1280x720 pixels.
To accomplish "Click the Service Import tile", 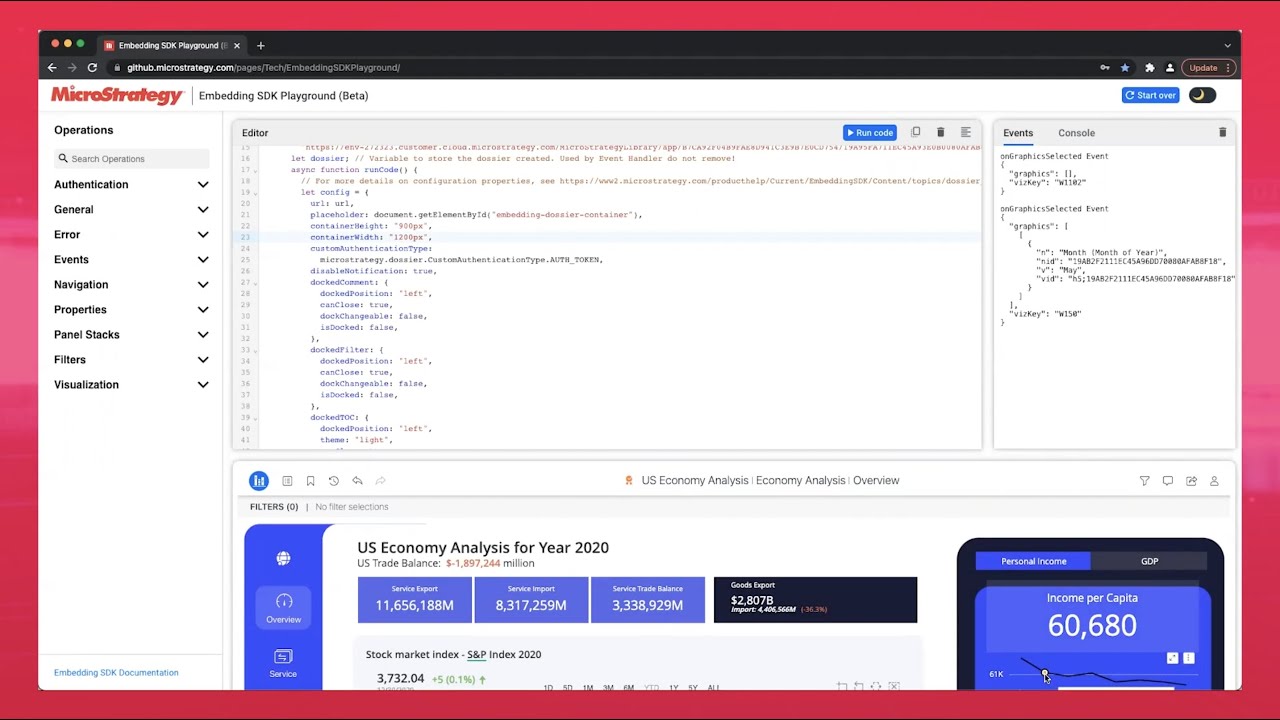I will pos(531,600).
